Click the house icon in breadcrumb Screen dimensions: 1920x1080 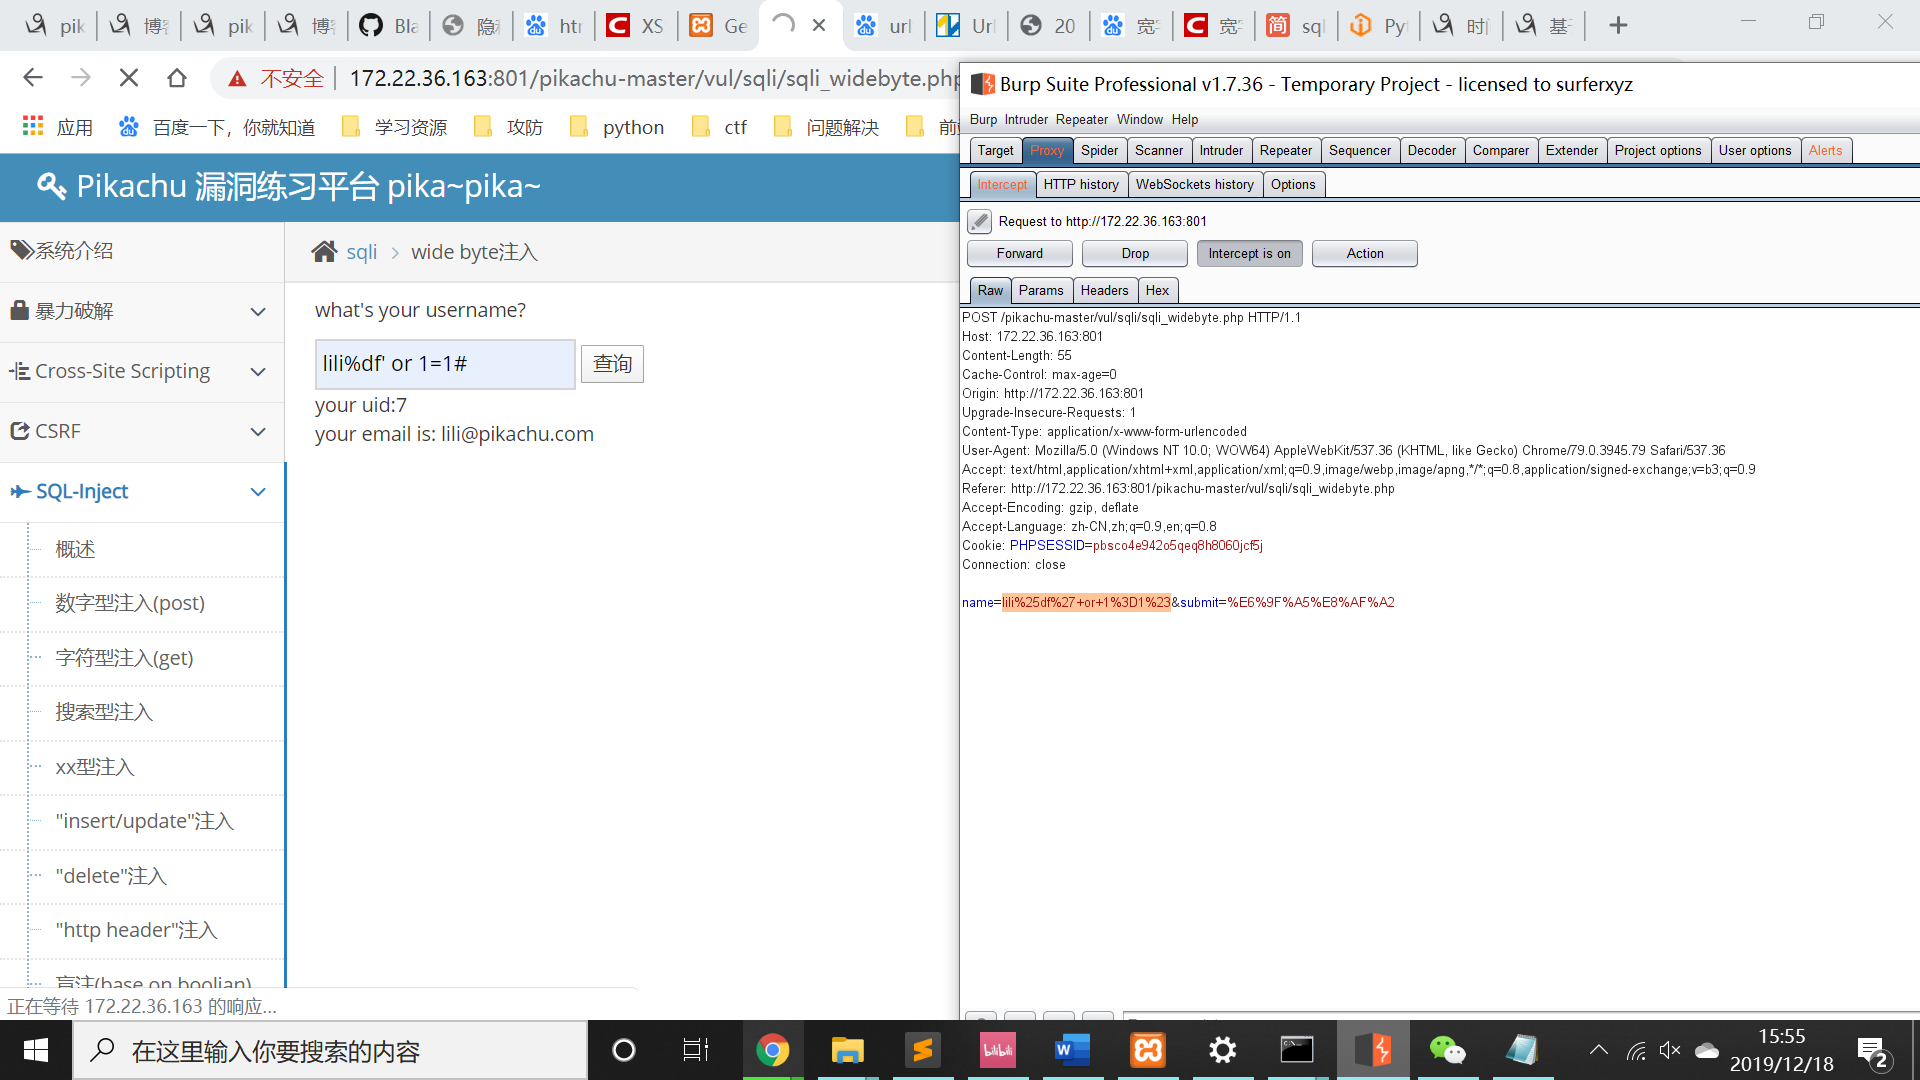(x=324, y=252)
